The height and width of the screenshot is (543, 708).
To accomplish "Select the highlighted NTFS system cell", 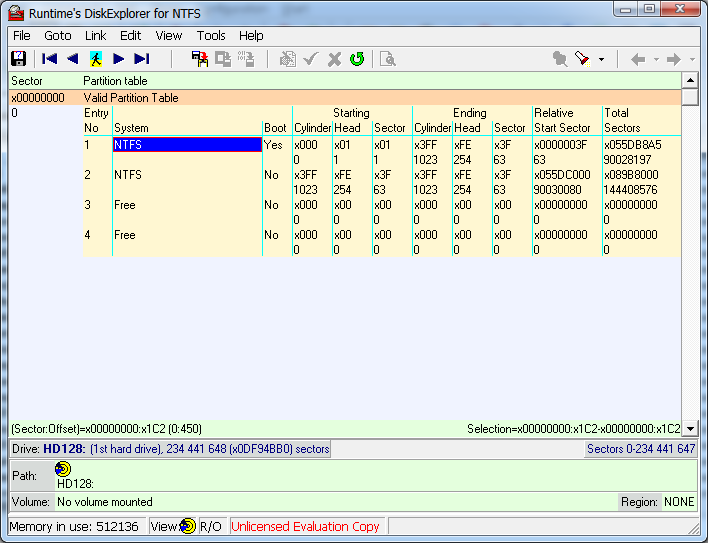I will click(187, 144).
